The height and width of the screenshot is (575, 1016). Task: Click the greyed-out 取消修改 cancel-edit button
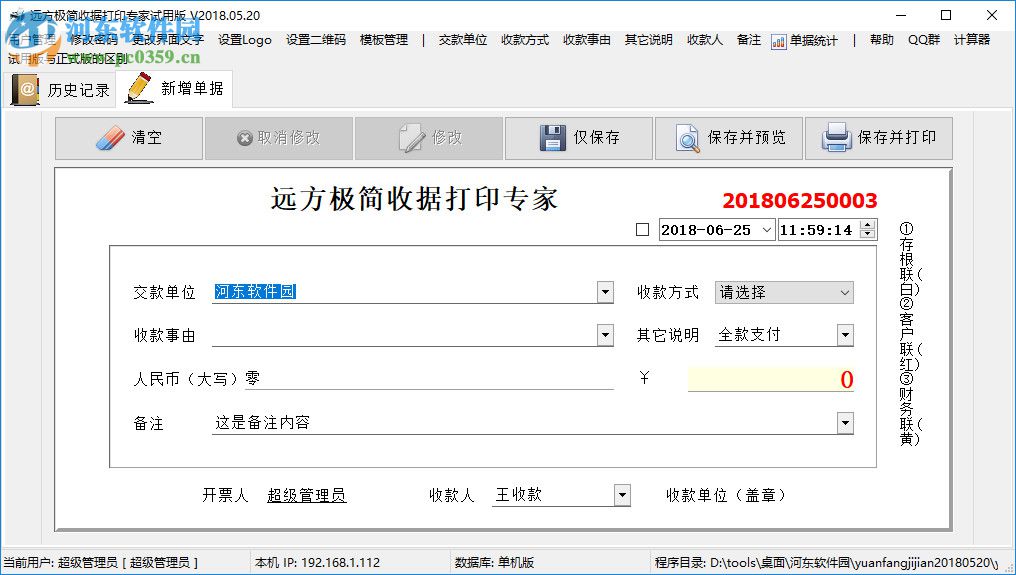(x=279, y=138)
